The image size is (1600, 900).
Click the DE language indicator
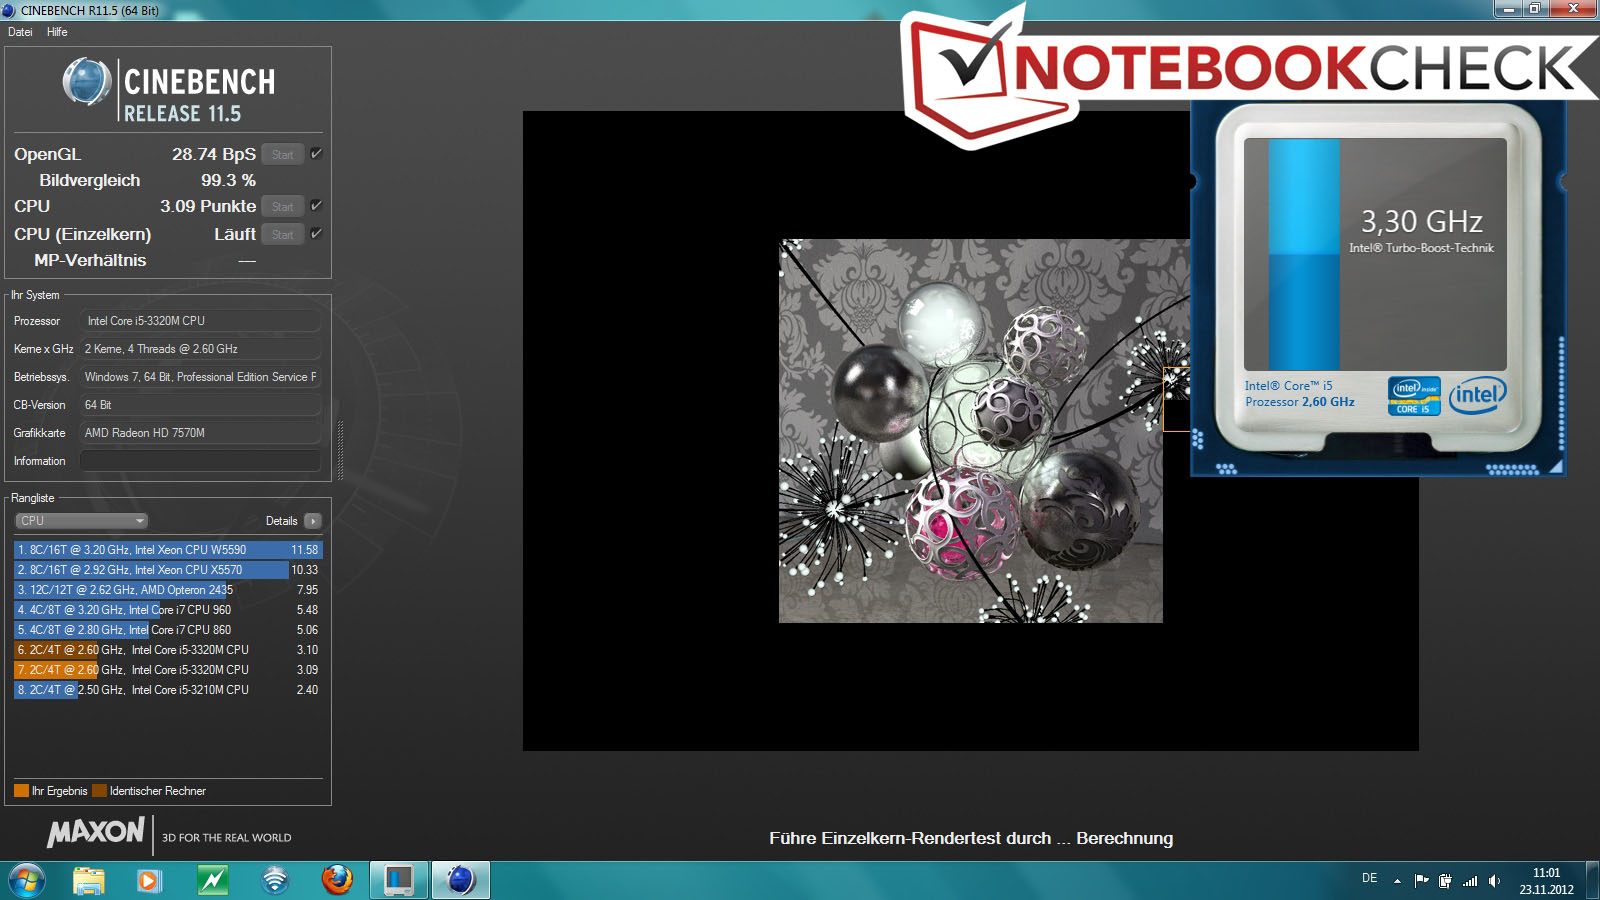(1369, 878)
